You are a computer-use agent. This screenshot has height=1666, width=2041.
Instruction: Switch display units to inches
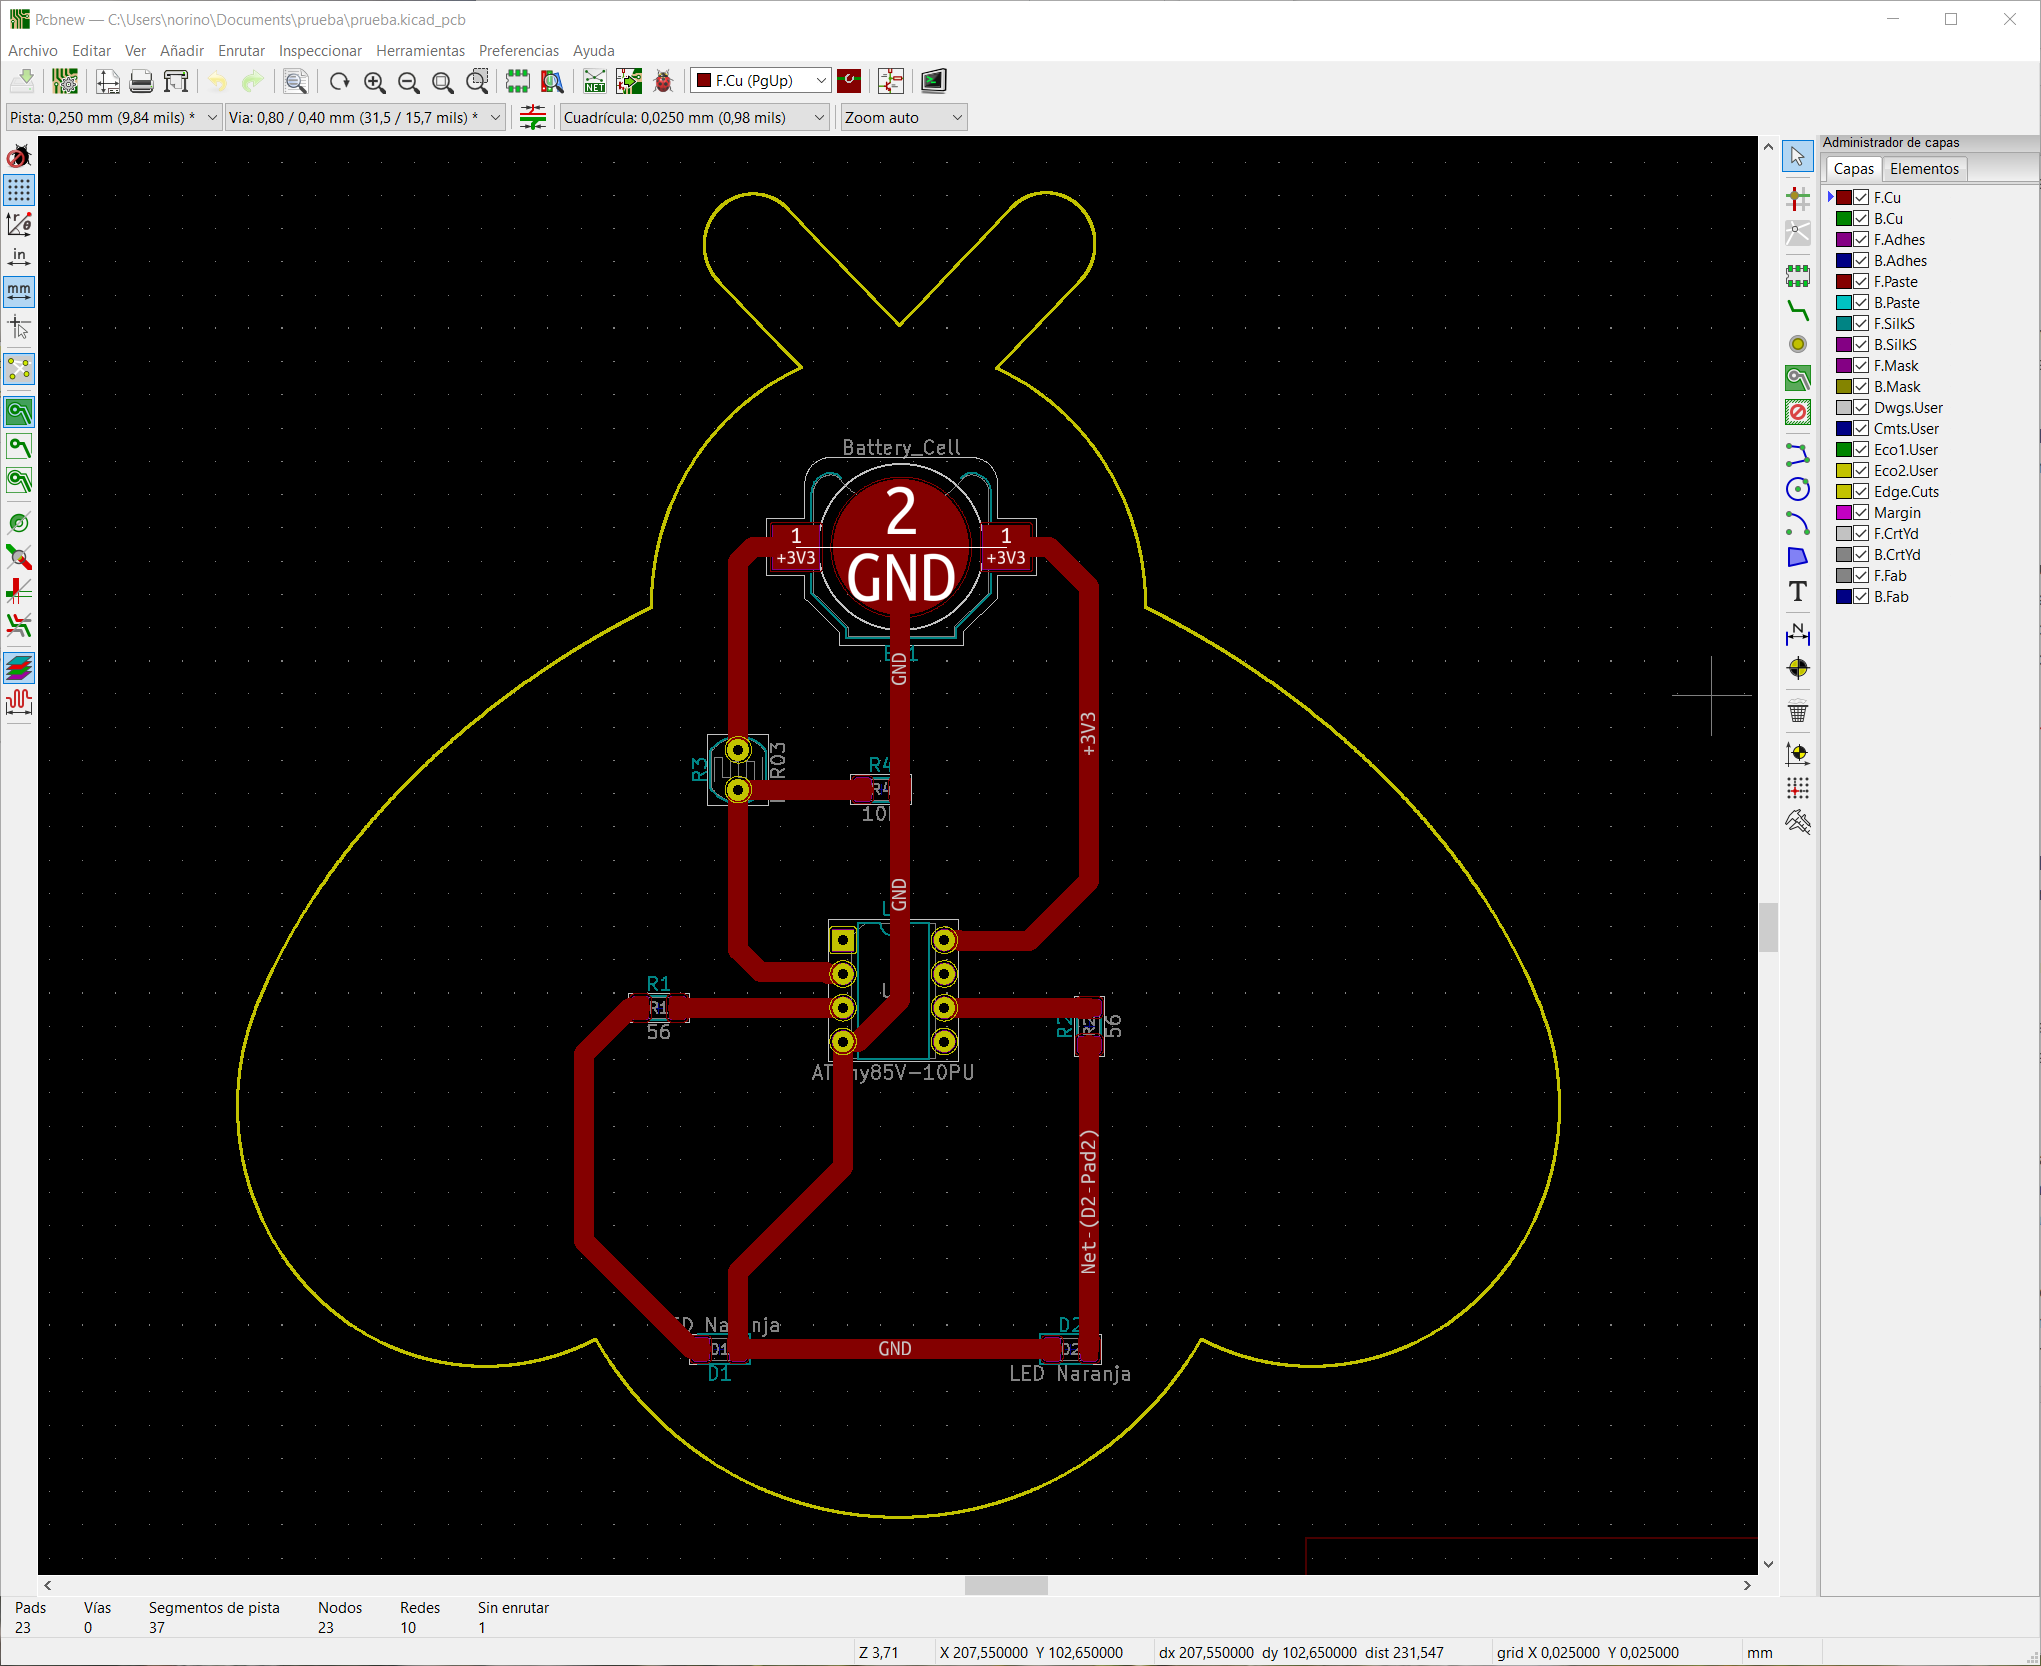coord(18,256)
